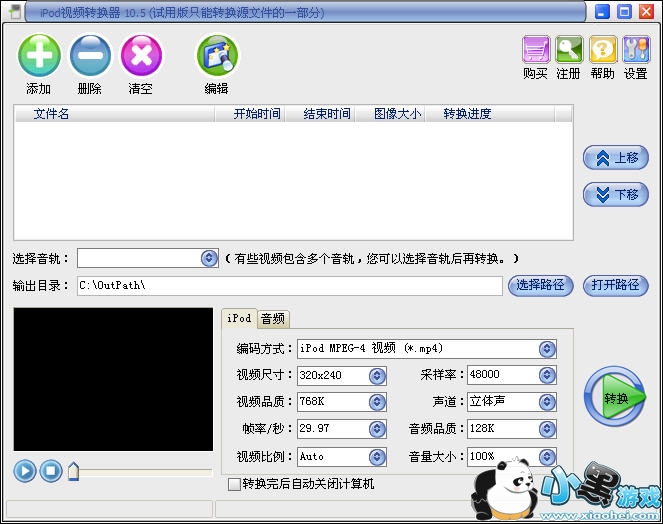The image size is (663, 524).
Task: Open the 音频品质 dropdown
Action: (x=547, y=429)
